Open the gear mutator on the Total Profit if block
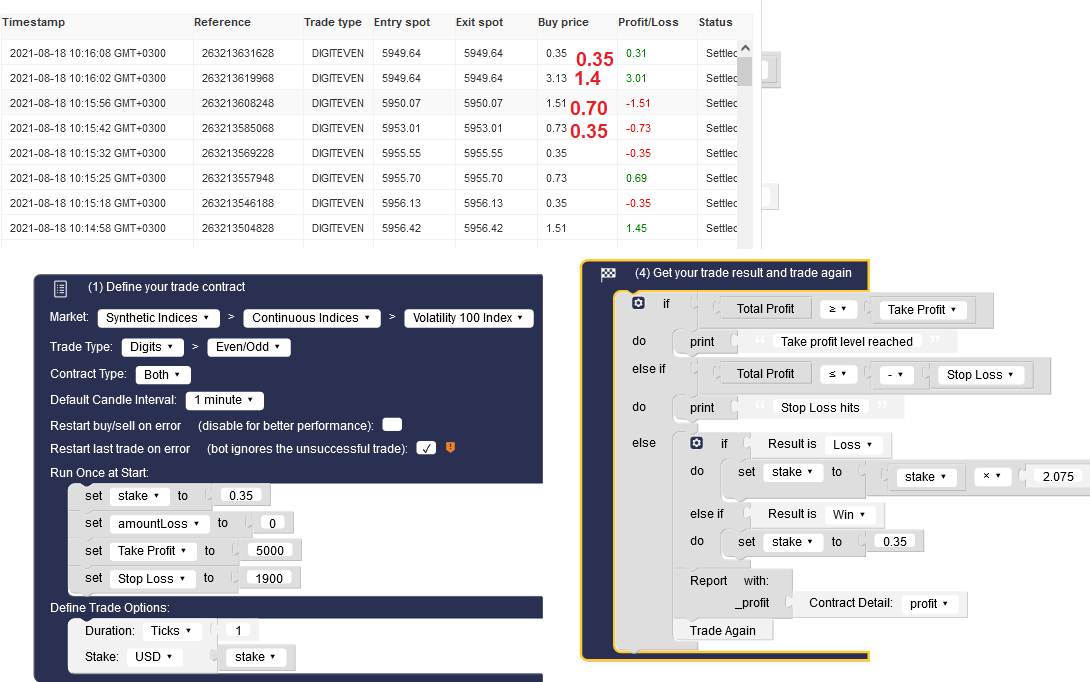Viewport: 1090px width, 682px height. [637, 302]
